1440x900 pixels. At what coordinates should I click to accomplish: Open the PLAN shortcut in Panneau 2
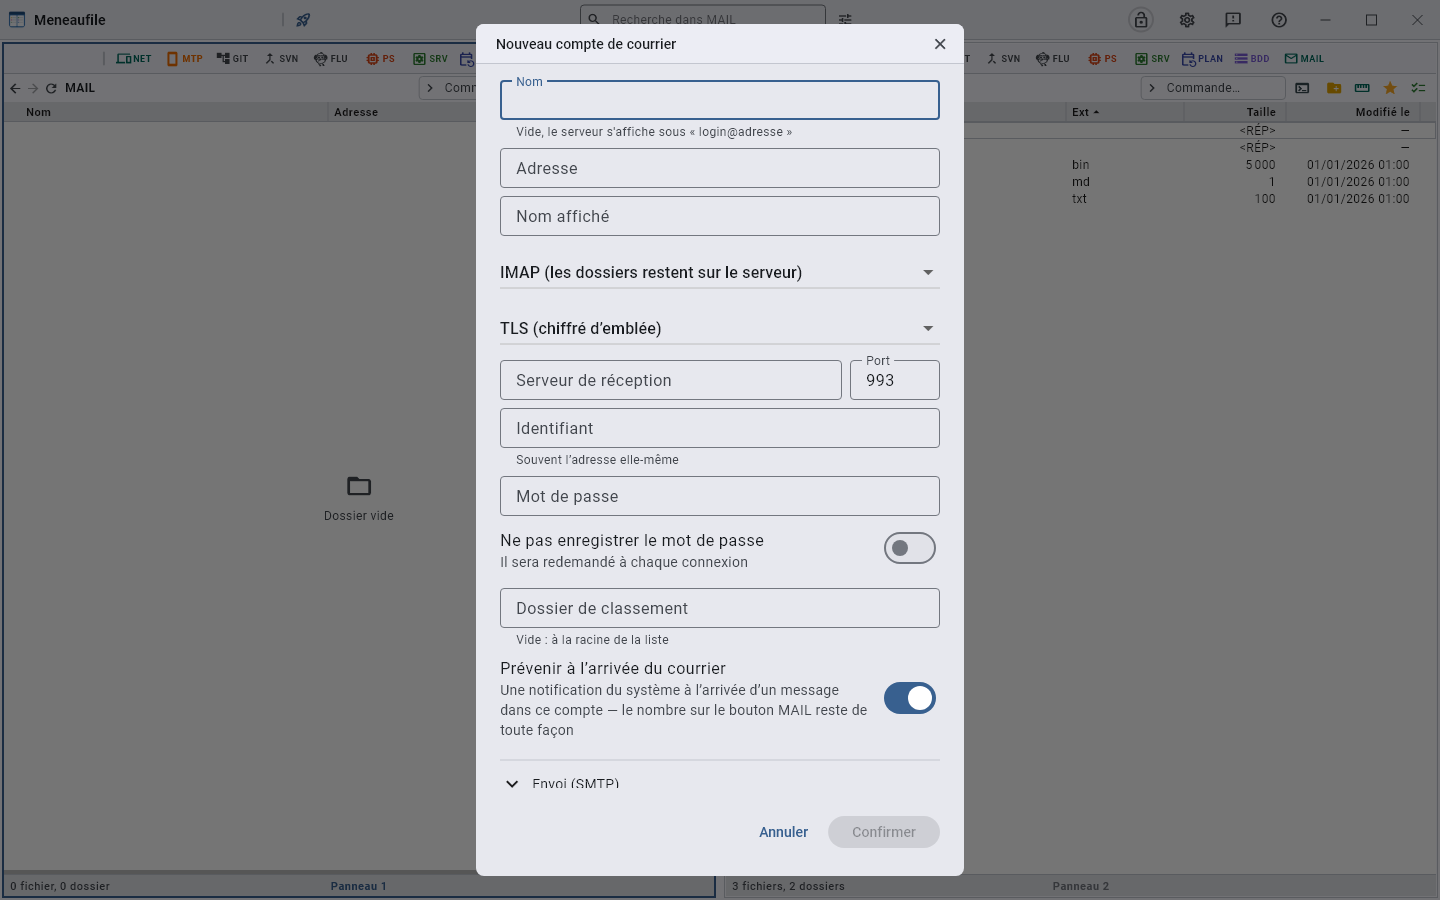point(1203,59)
